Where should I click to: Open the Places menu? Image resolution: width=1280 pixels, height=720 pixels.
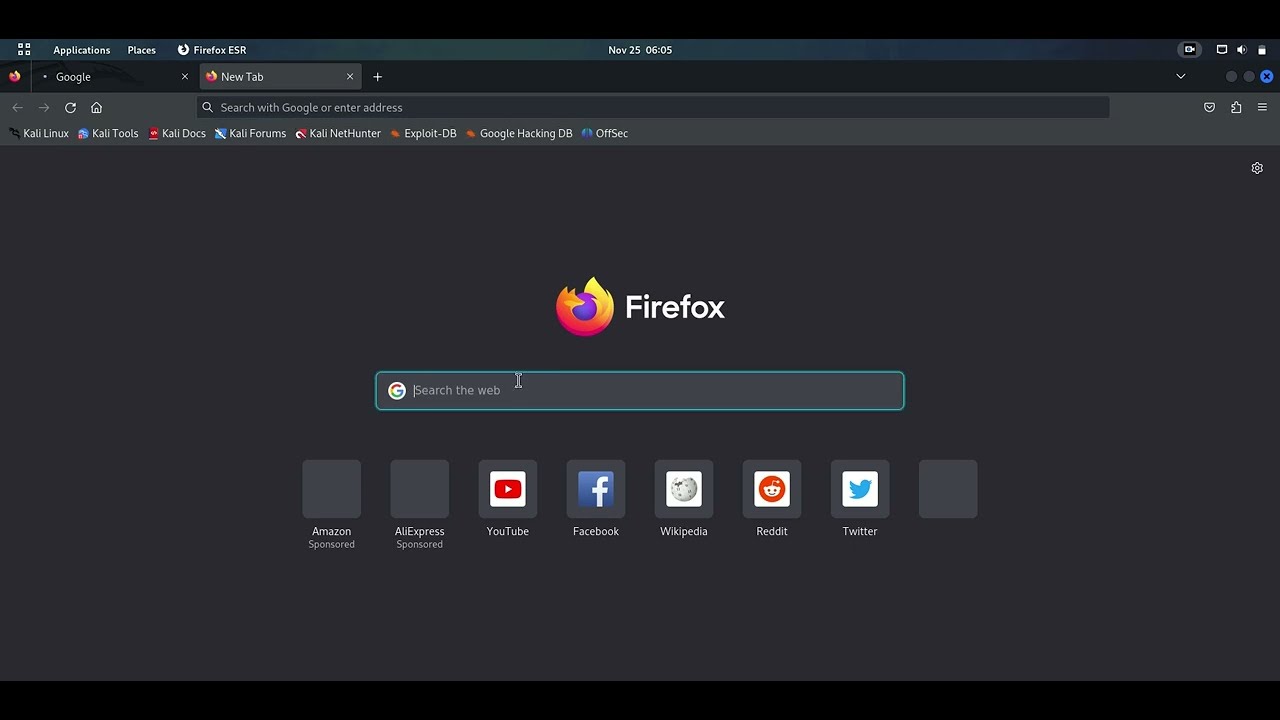coord(141,50)
